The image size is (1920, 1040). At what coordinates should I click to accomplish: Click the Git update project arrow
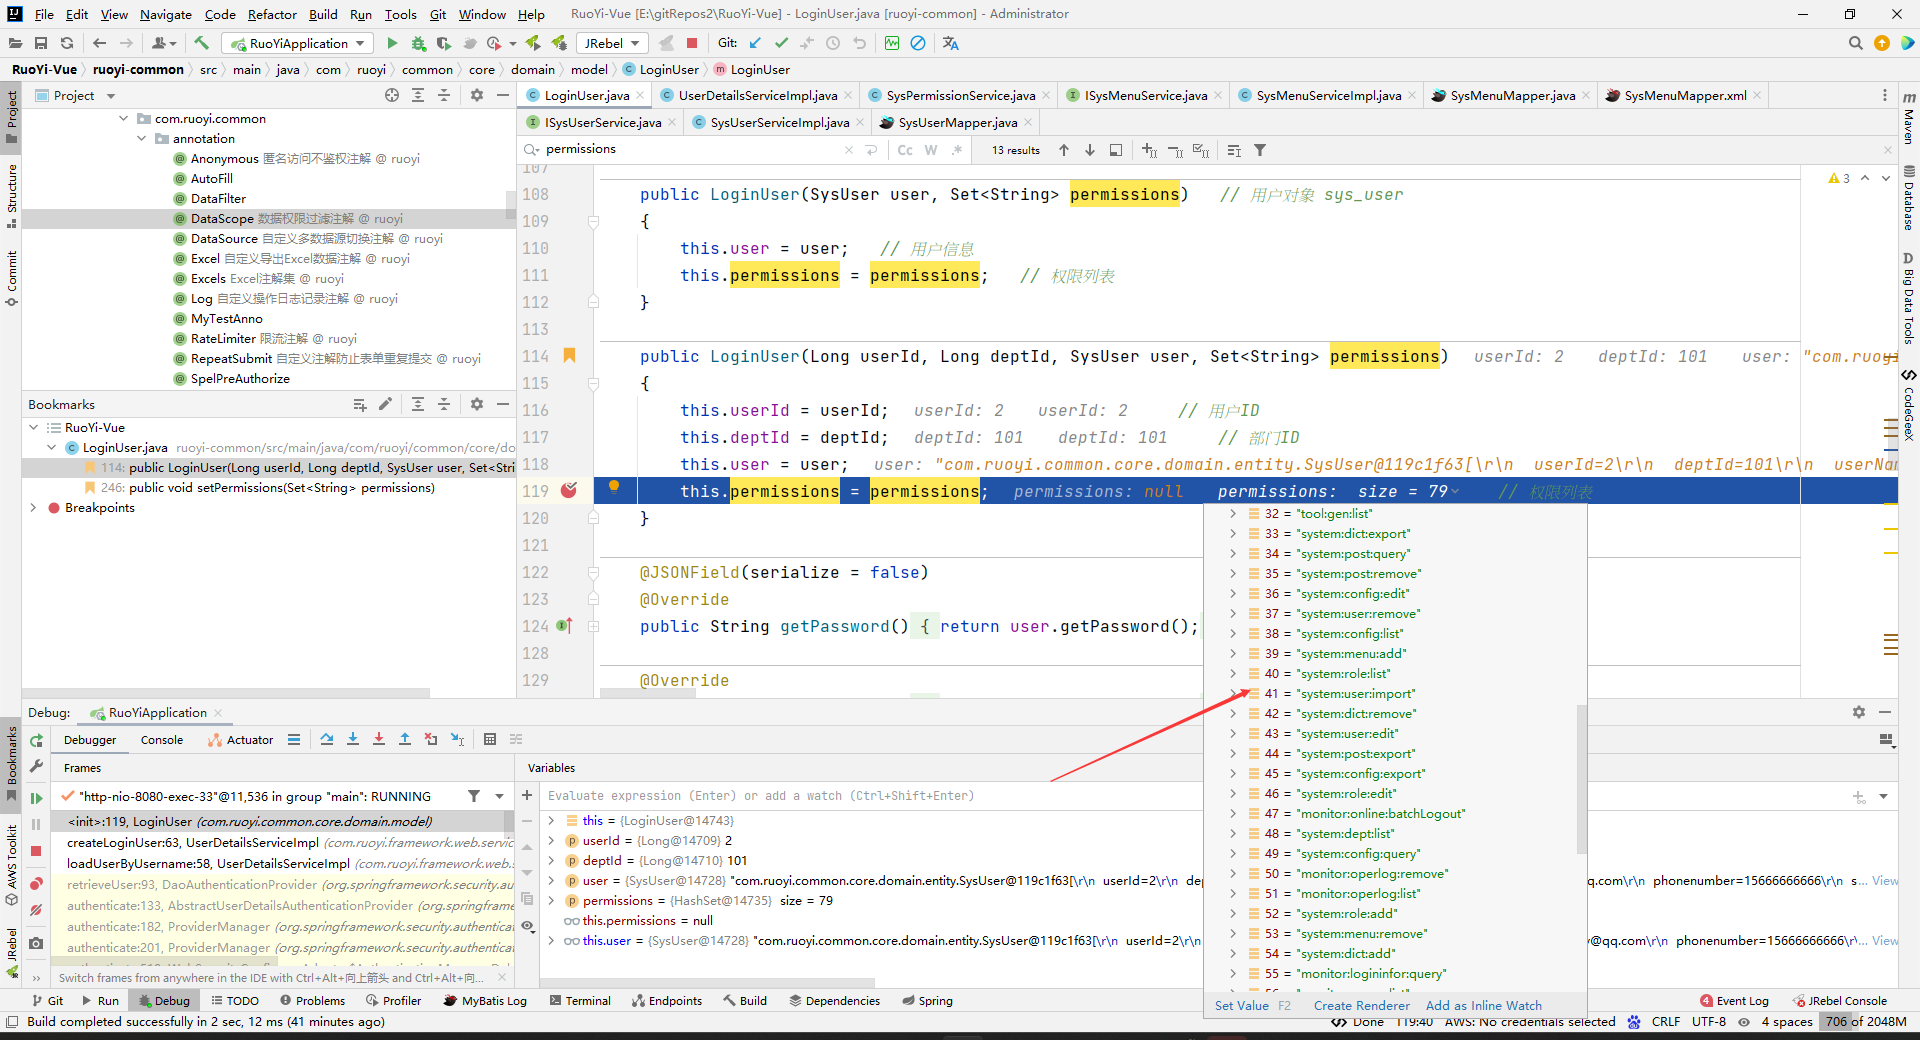[x=755, y=43]
